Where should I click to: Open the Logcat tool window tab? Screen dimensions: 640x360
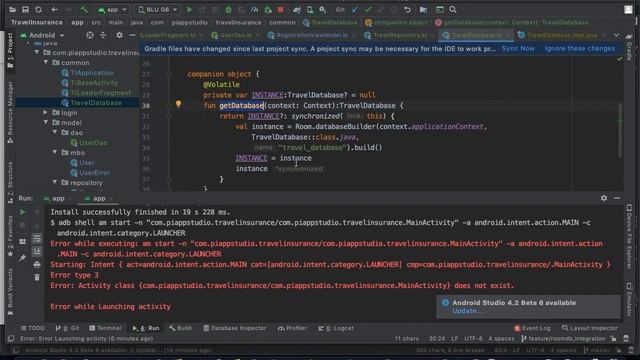tap(336, 328)
